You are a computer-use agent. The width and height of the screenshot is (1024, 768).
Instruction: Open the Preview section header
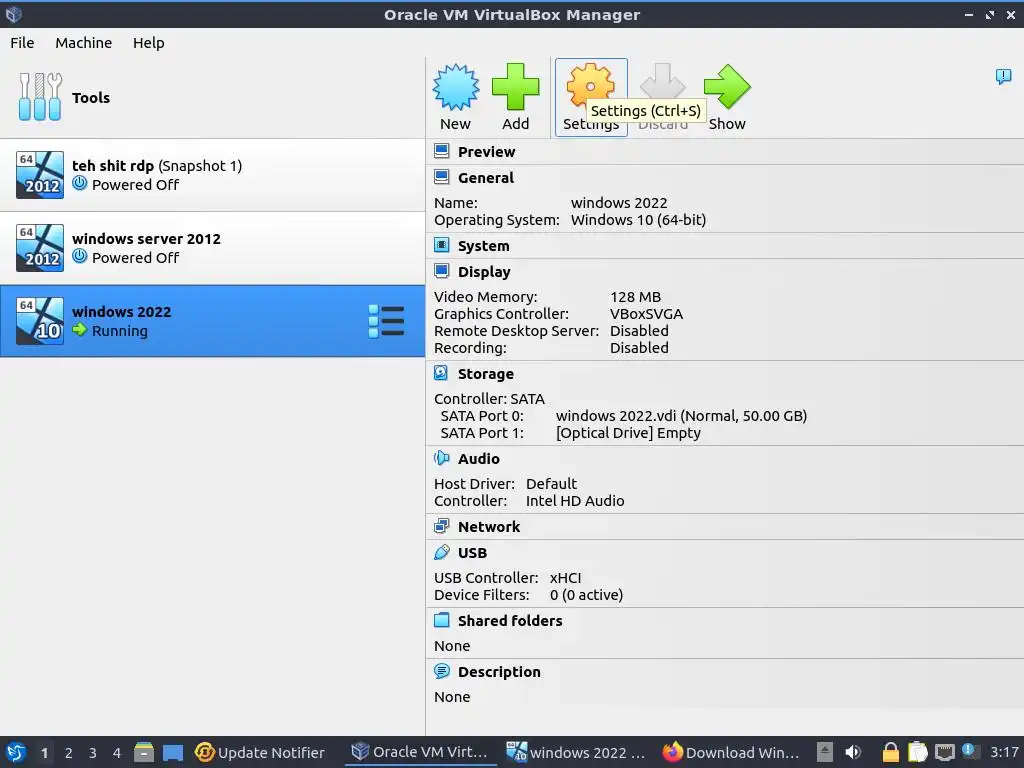coord(486,152)
